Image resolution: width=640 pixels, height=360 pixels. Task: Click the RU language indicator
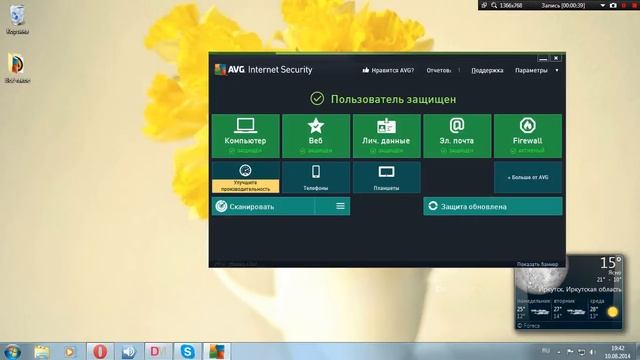(546, 351)
